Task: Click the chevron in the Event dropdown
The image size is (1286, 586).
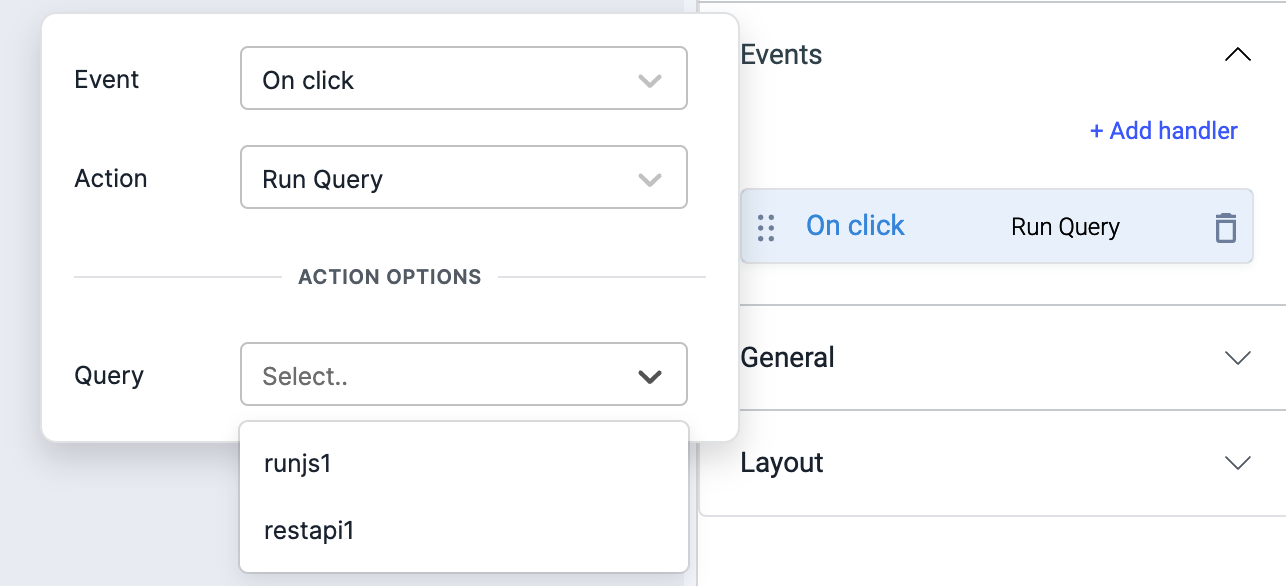Action: point(650,80)
